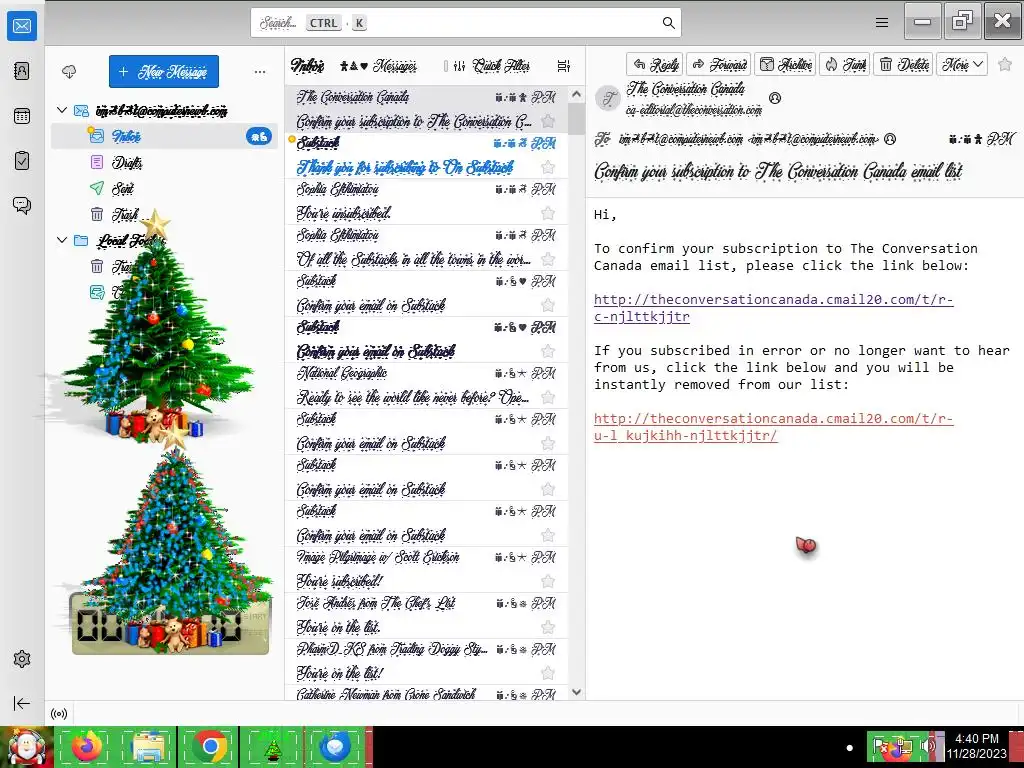This screenshot has height=768, width=1024.
Task: Reply to the open message
Action: (655, 64)
